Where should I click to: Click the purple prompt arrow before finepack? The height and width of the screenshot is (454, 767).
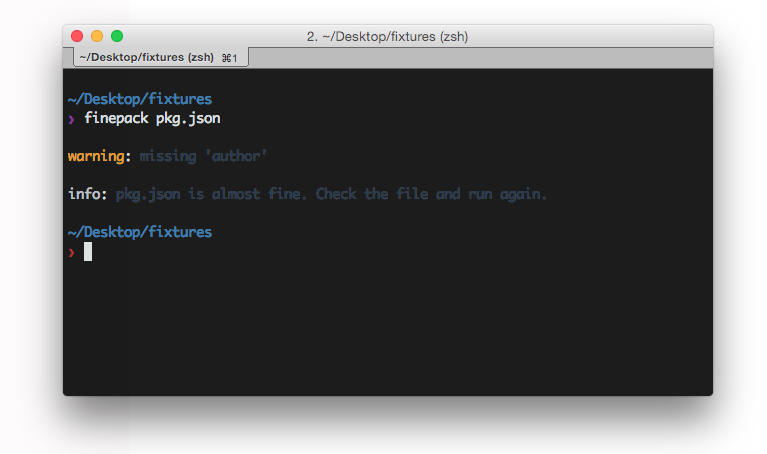(x=71, y=119)
